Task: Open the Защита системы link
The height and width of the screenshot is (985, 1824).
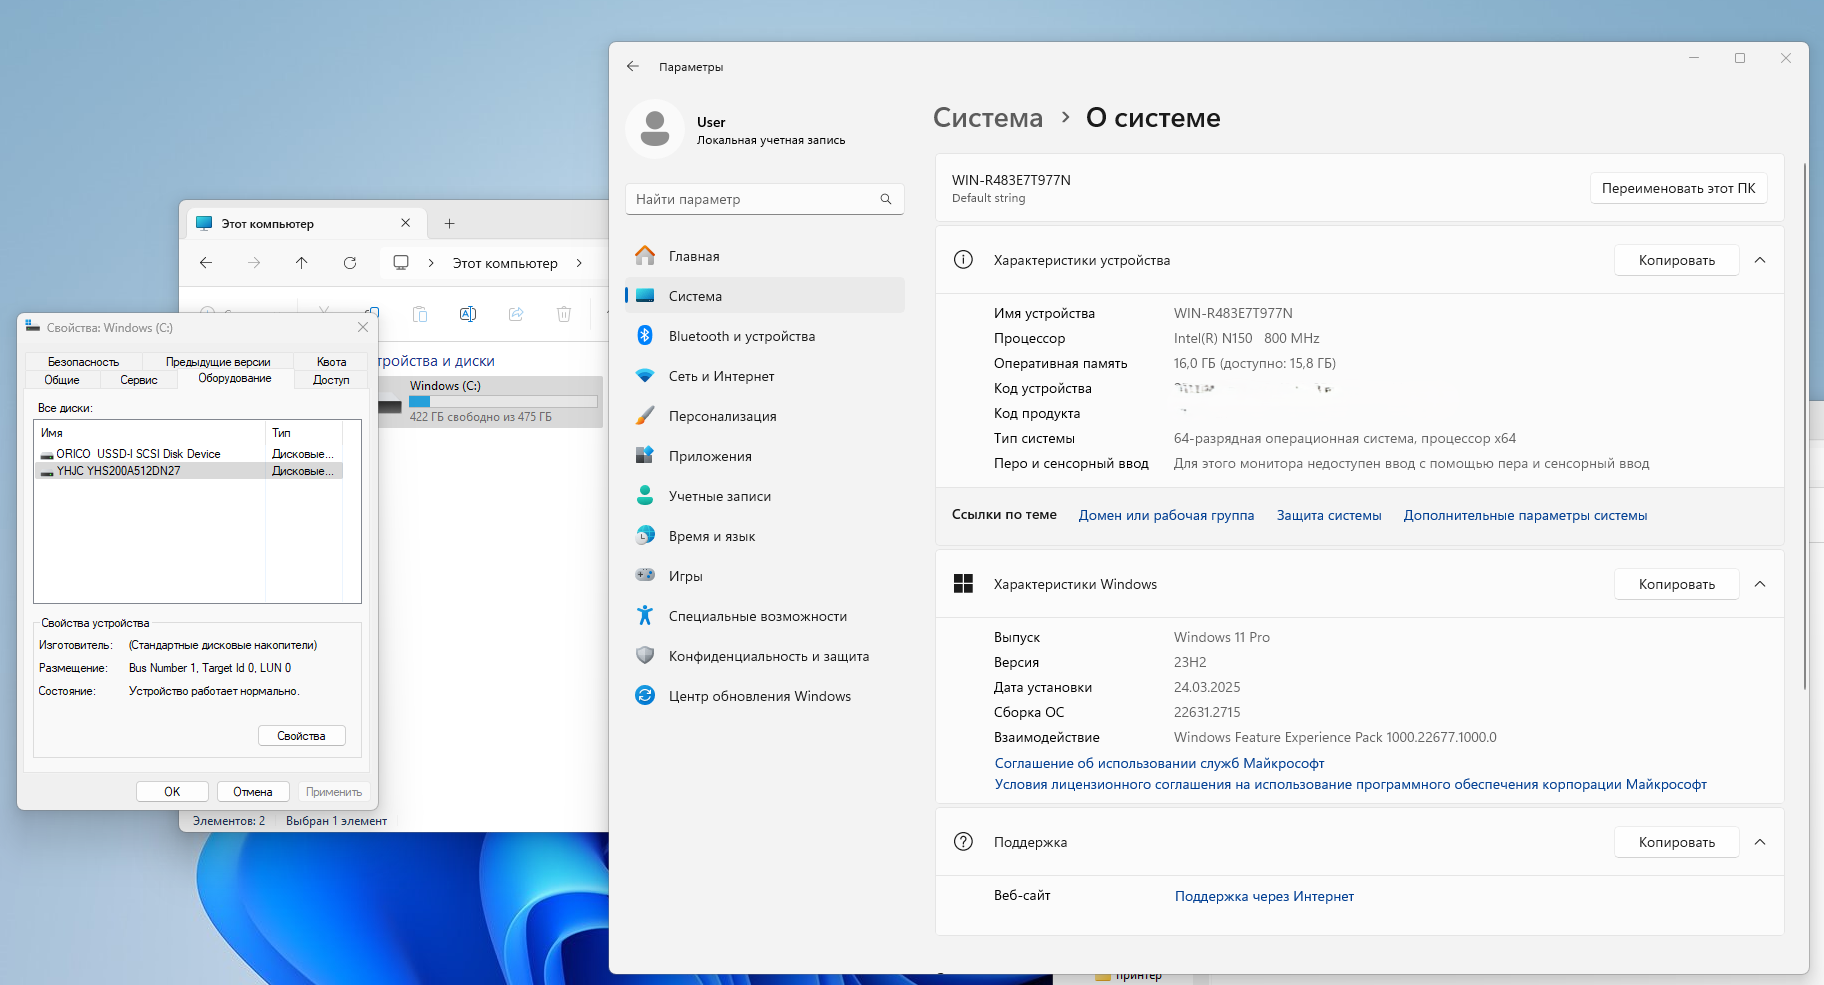Action: (1329, 516)
